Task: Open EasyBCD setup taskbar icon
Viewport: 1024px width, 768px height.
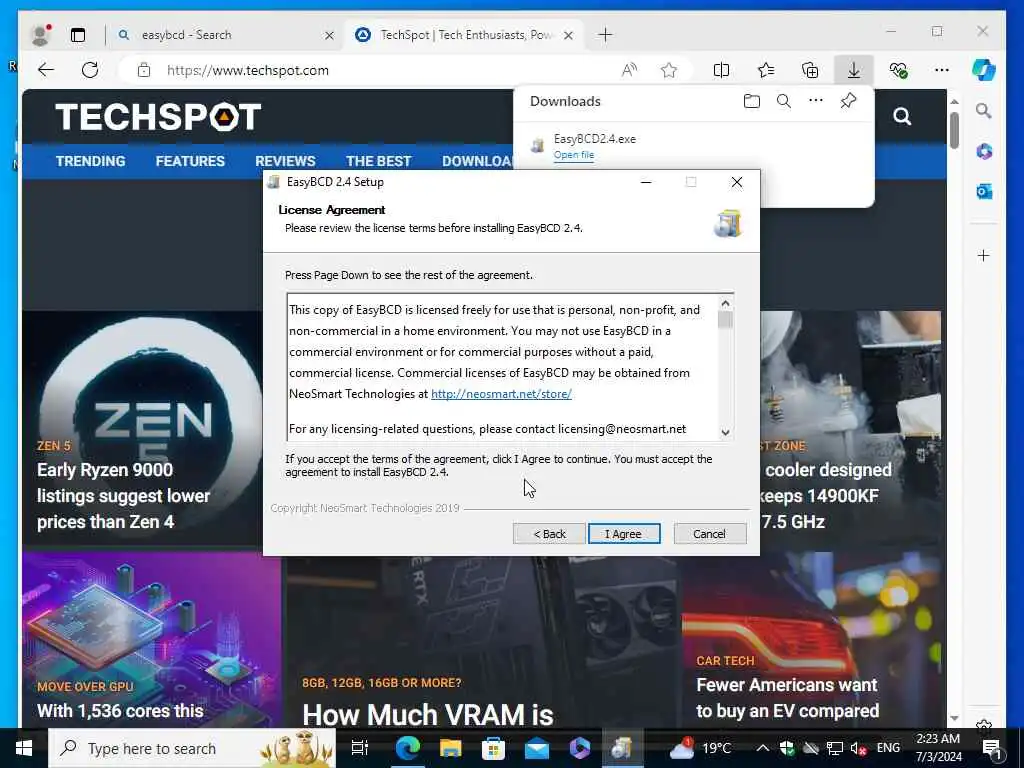Action: 622,748
